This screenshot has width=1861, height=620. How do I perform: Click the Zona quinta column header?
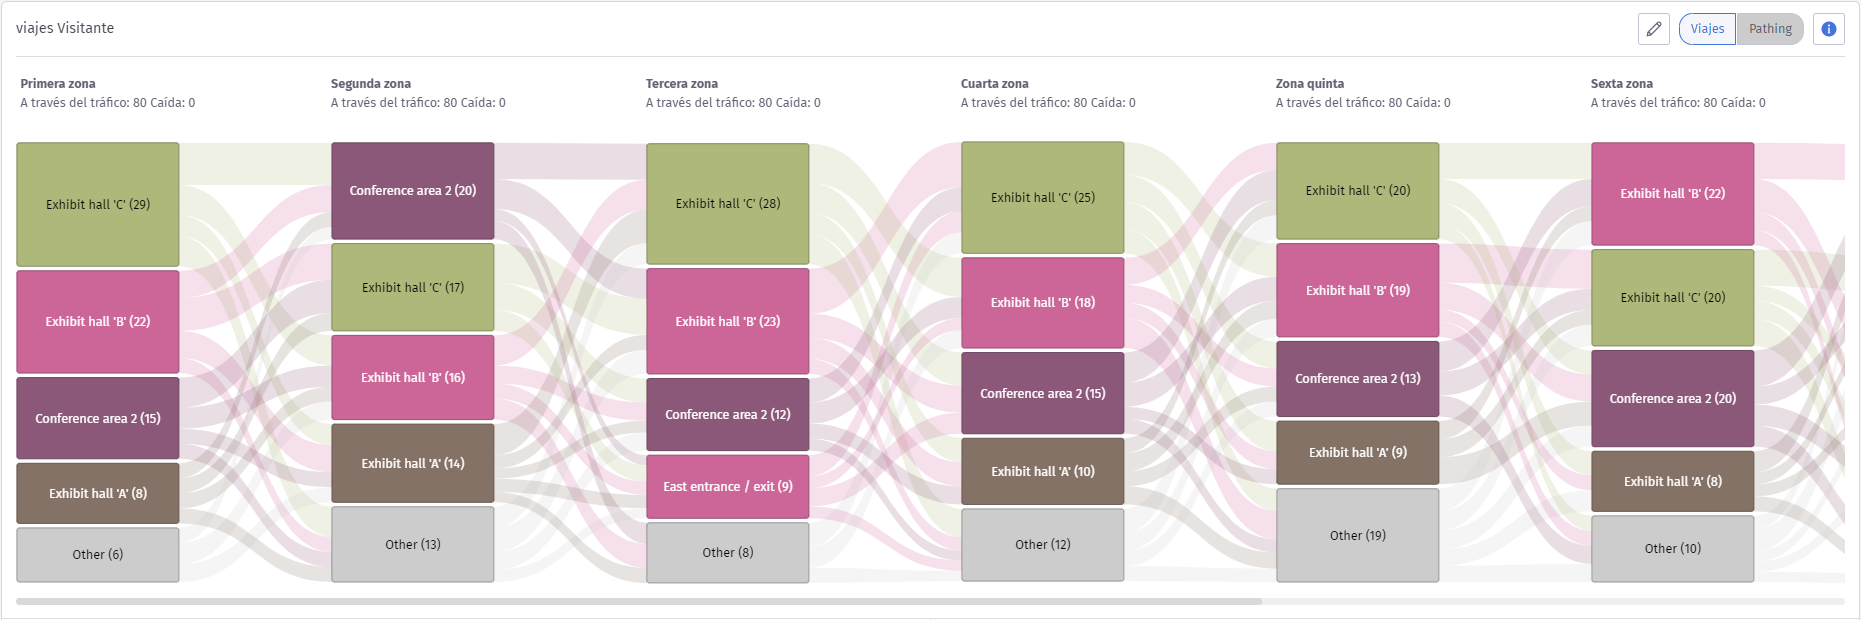tap(1310, 84)
